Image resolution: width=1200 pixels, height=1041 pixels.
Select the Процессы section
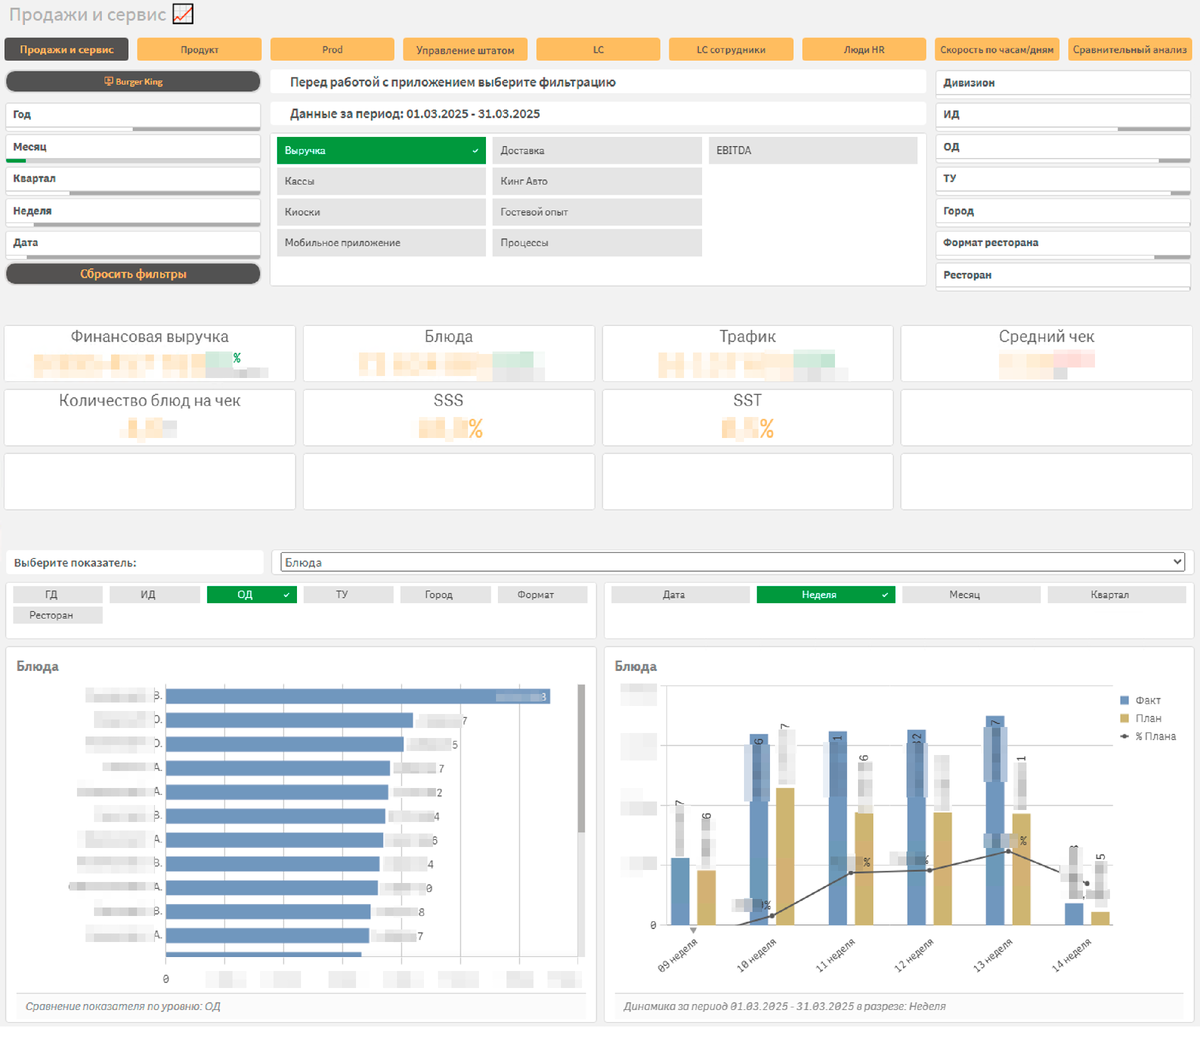point(597,243)
